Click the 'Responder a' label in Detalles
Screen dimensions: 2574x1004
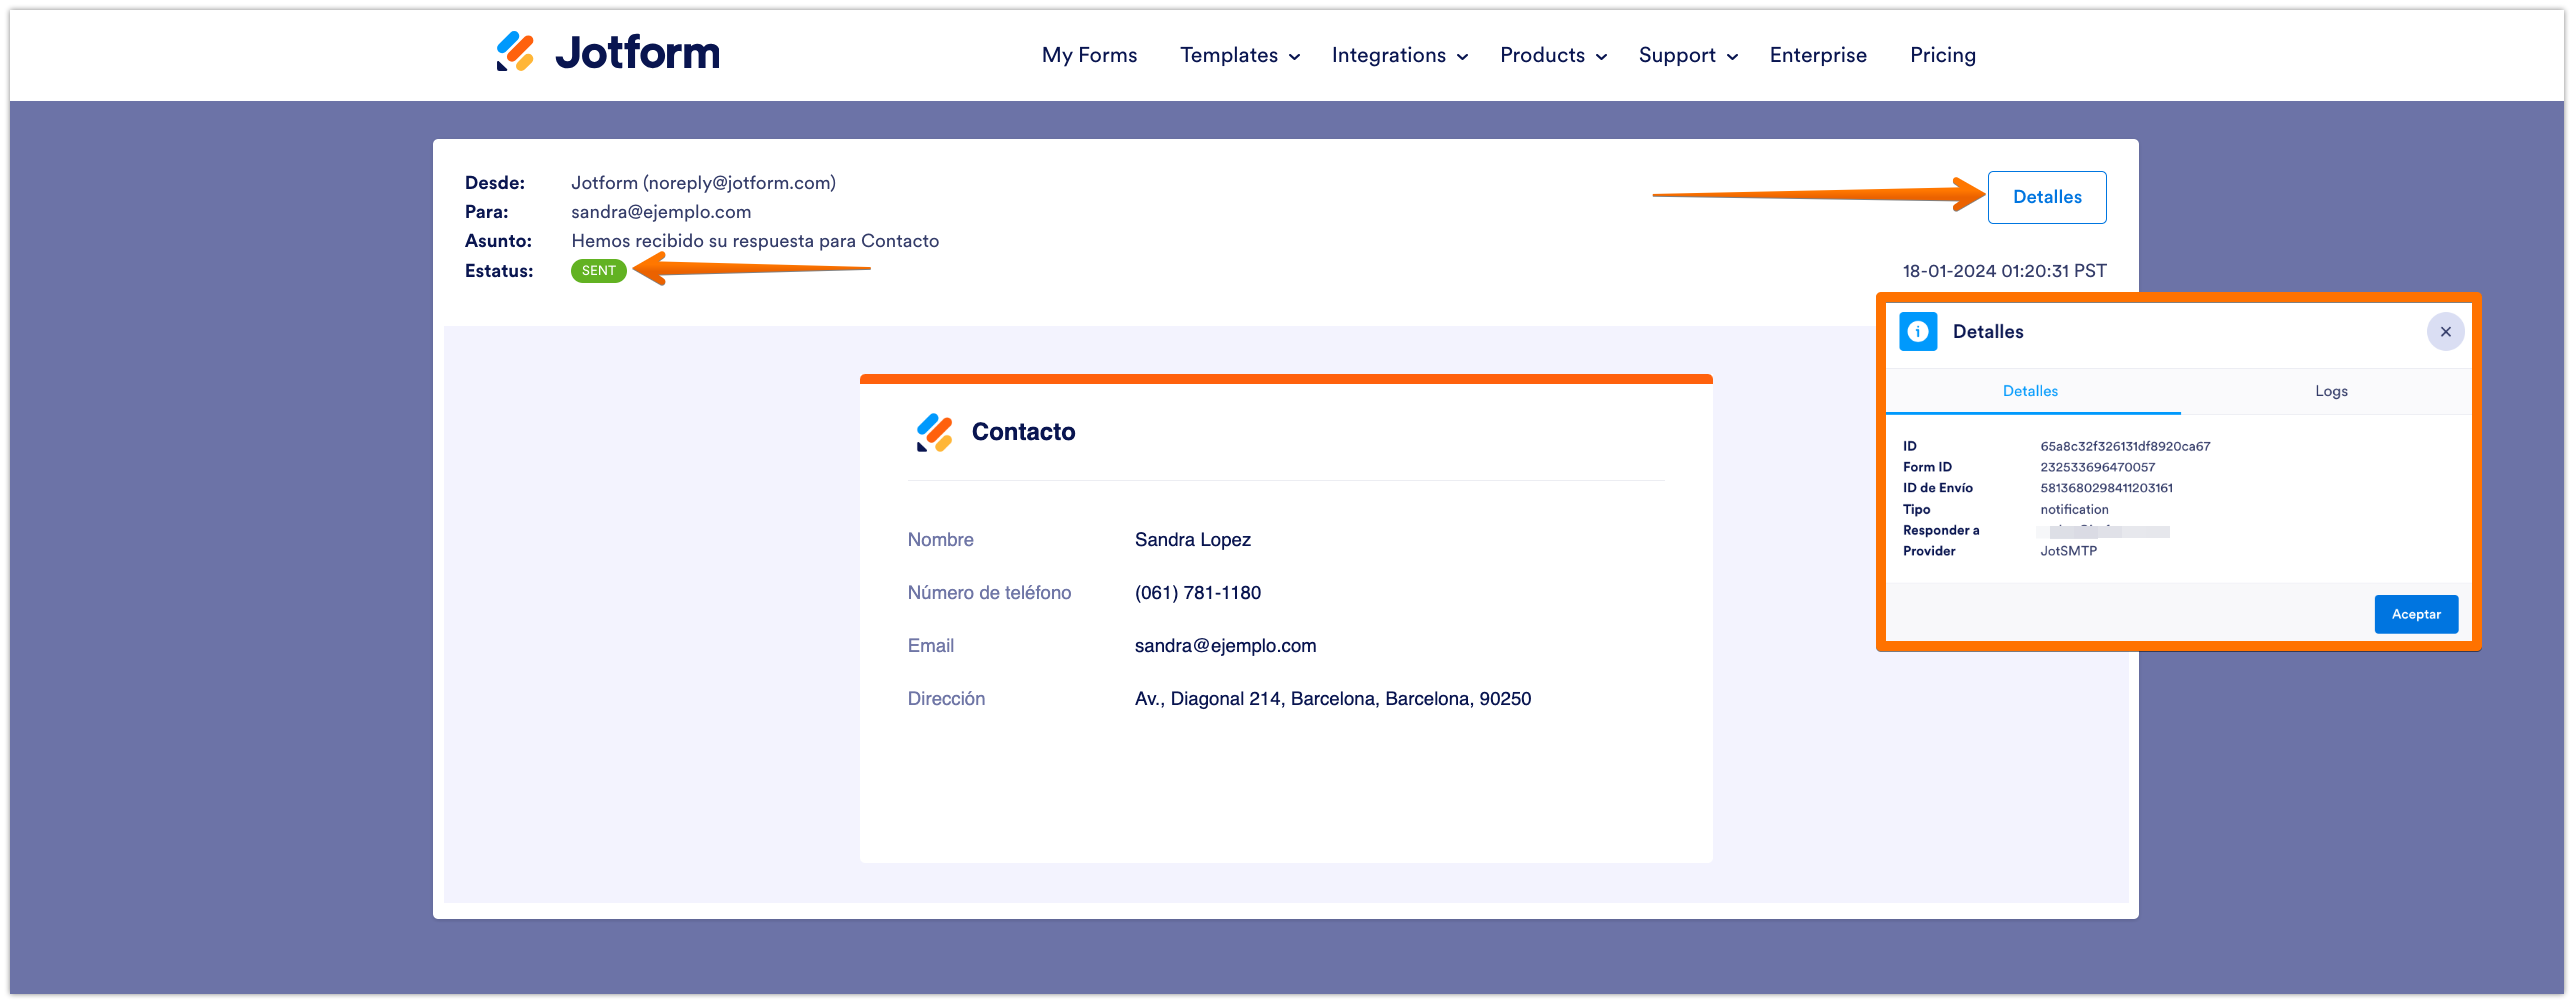1941,530
